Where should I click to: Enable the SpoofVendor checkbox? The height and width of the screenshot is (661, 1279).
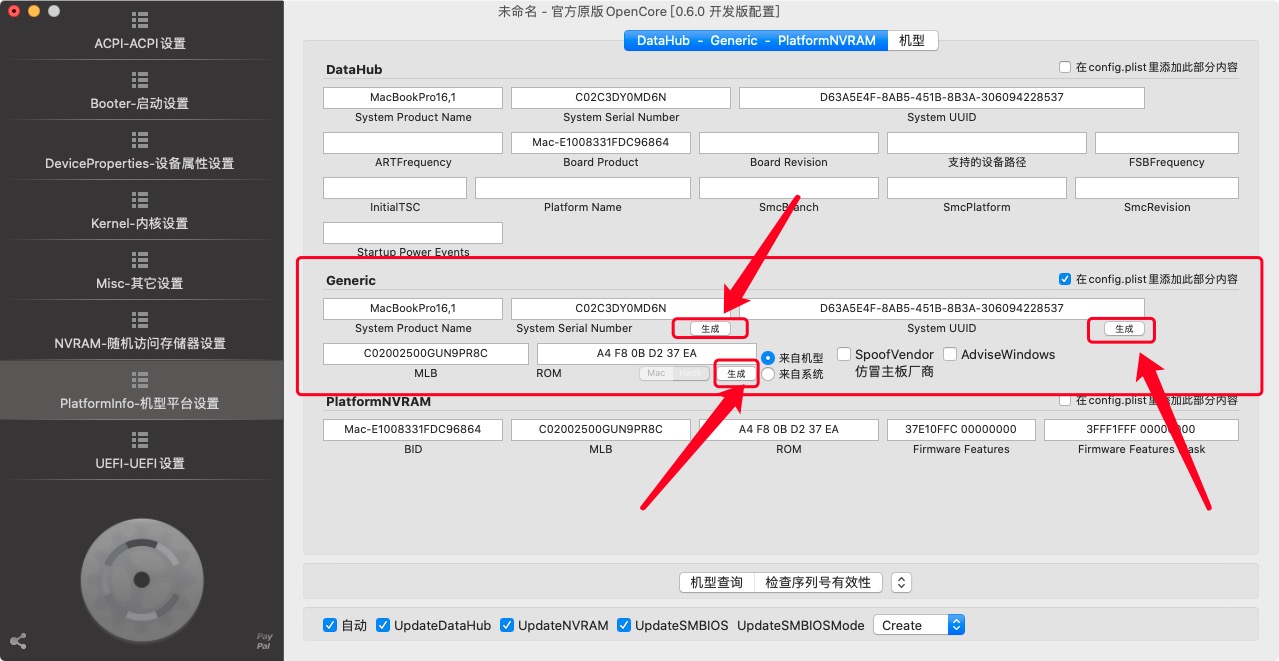pyautogui.click(x=844, y=354)
